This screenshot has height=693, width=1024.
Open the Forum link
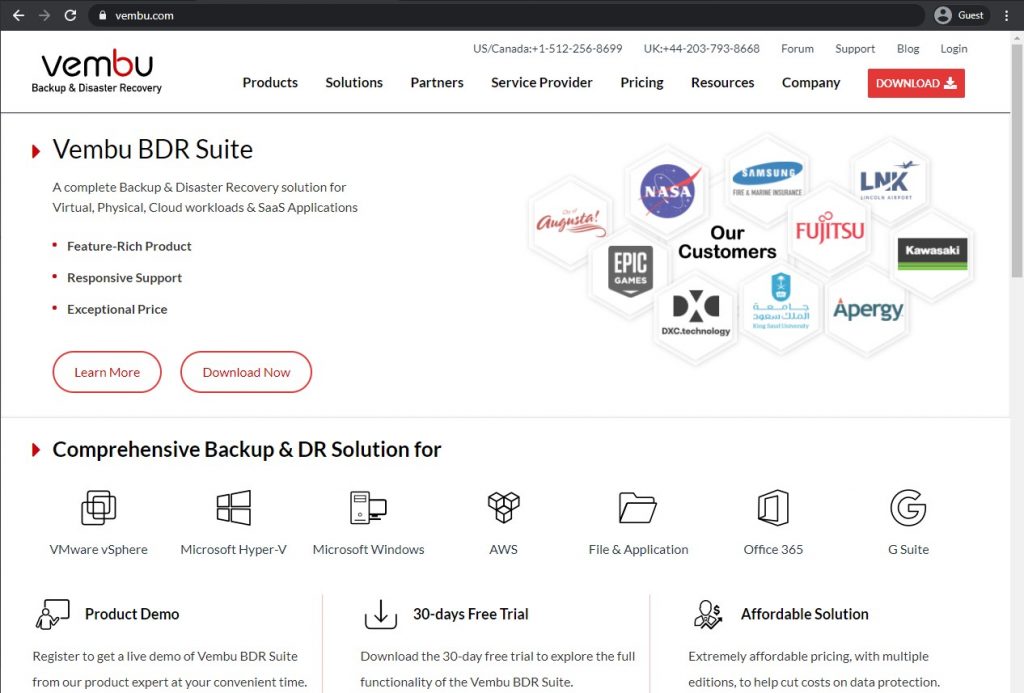(x=797, y=48)
